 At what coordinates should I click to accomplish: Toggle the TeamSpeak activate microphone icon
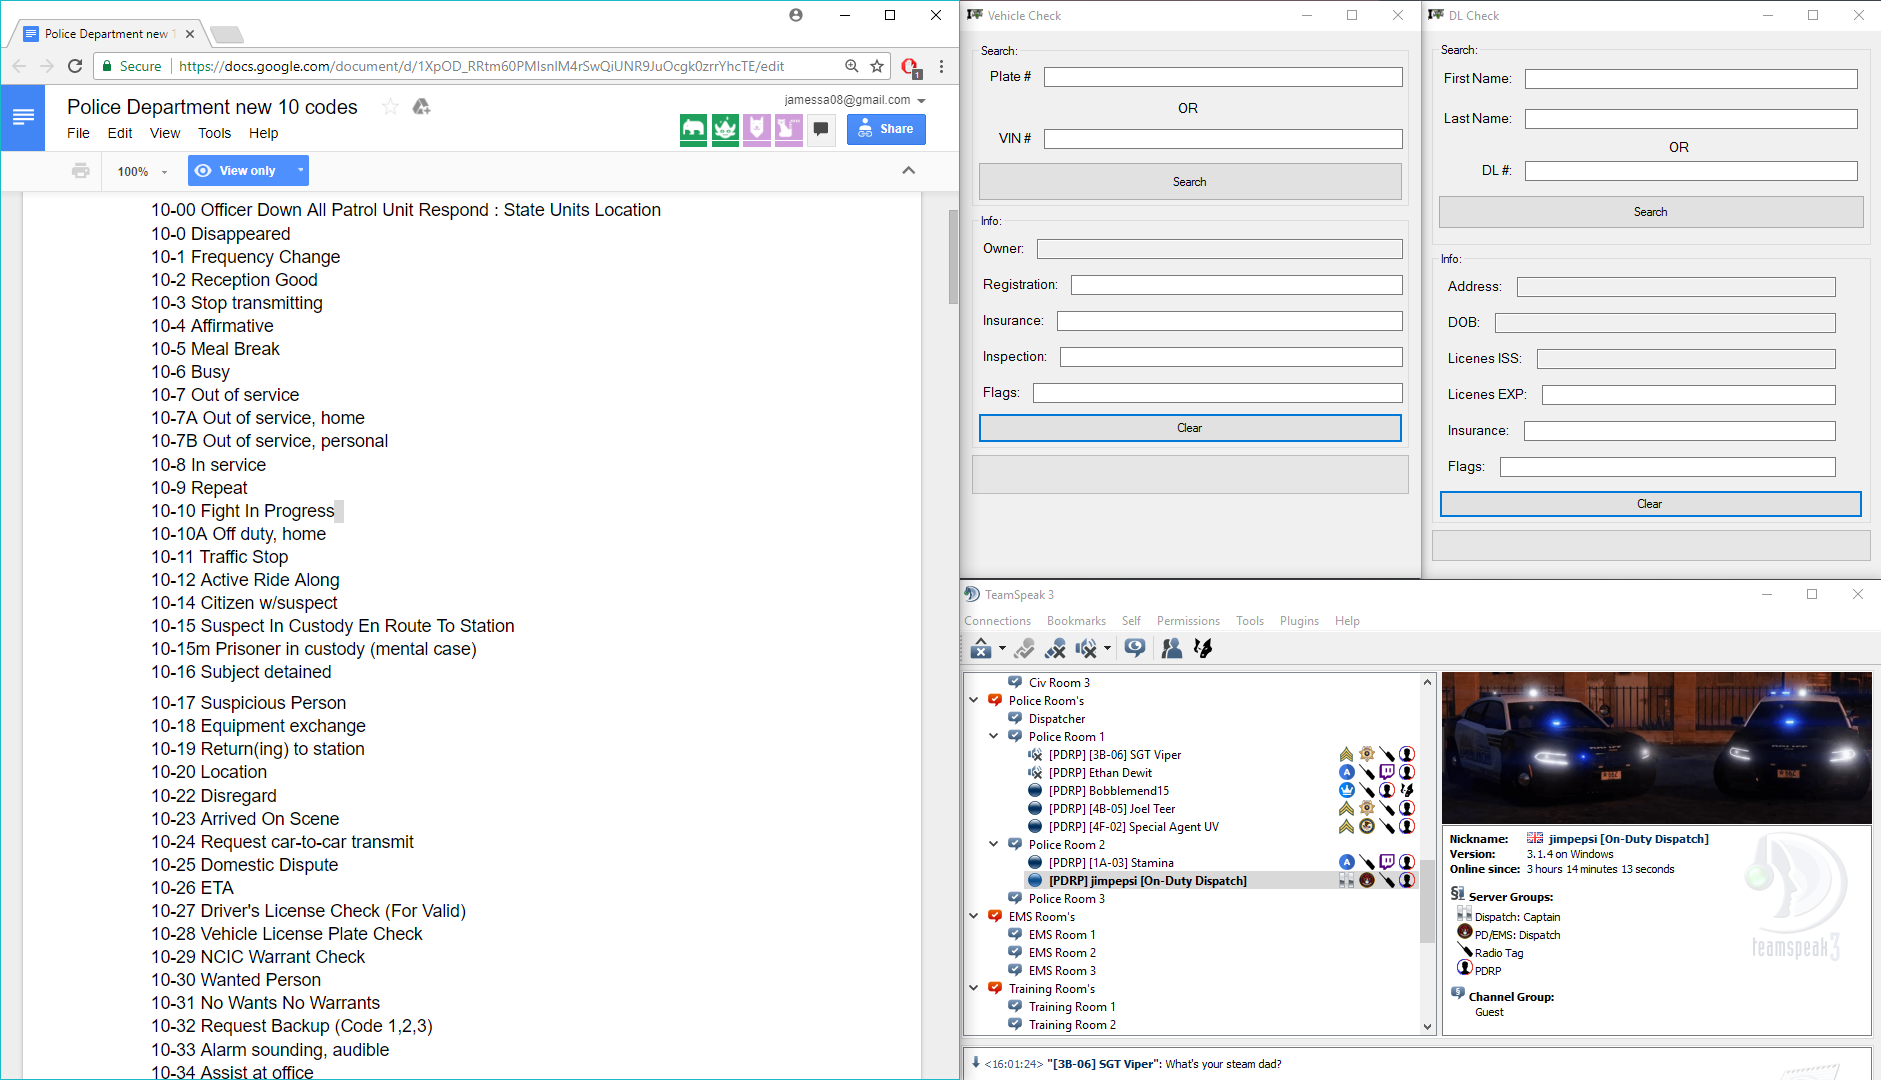pyautogui.click(x=1023, y=648)
